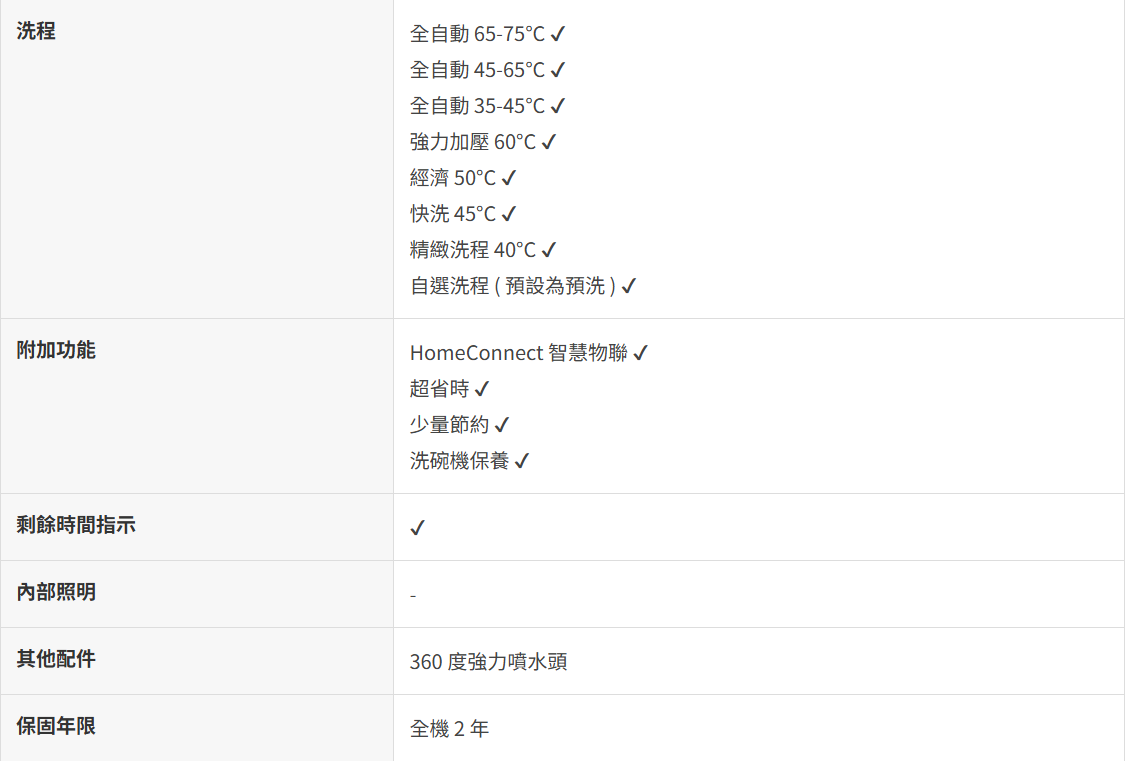Click the 全自動 35-45°C program text

coord(477,106)
